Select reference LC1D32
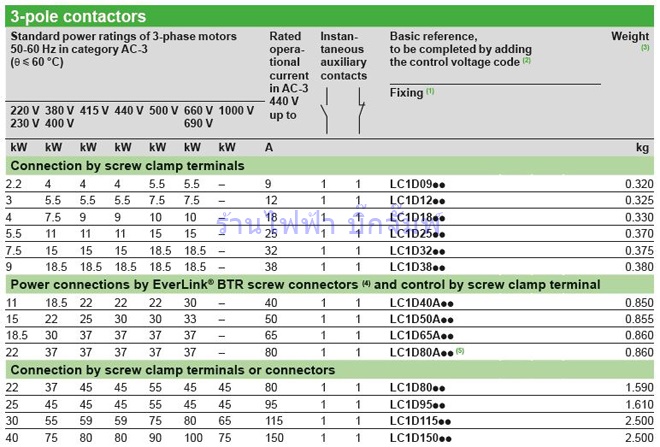Screen dimensions: 660x447 coord(417,250)
